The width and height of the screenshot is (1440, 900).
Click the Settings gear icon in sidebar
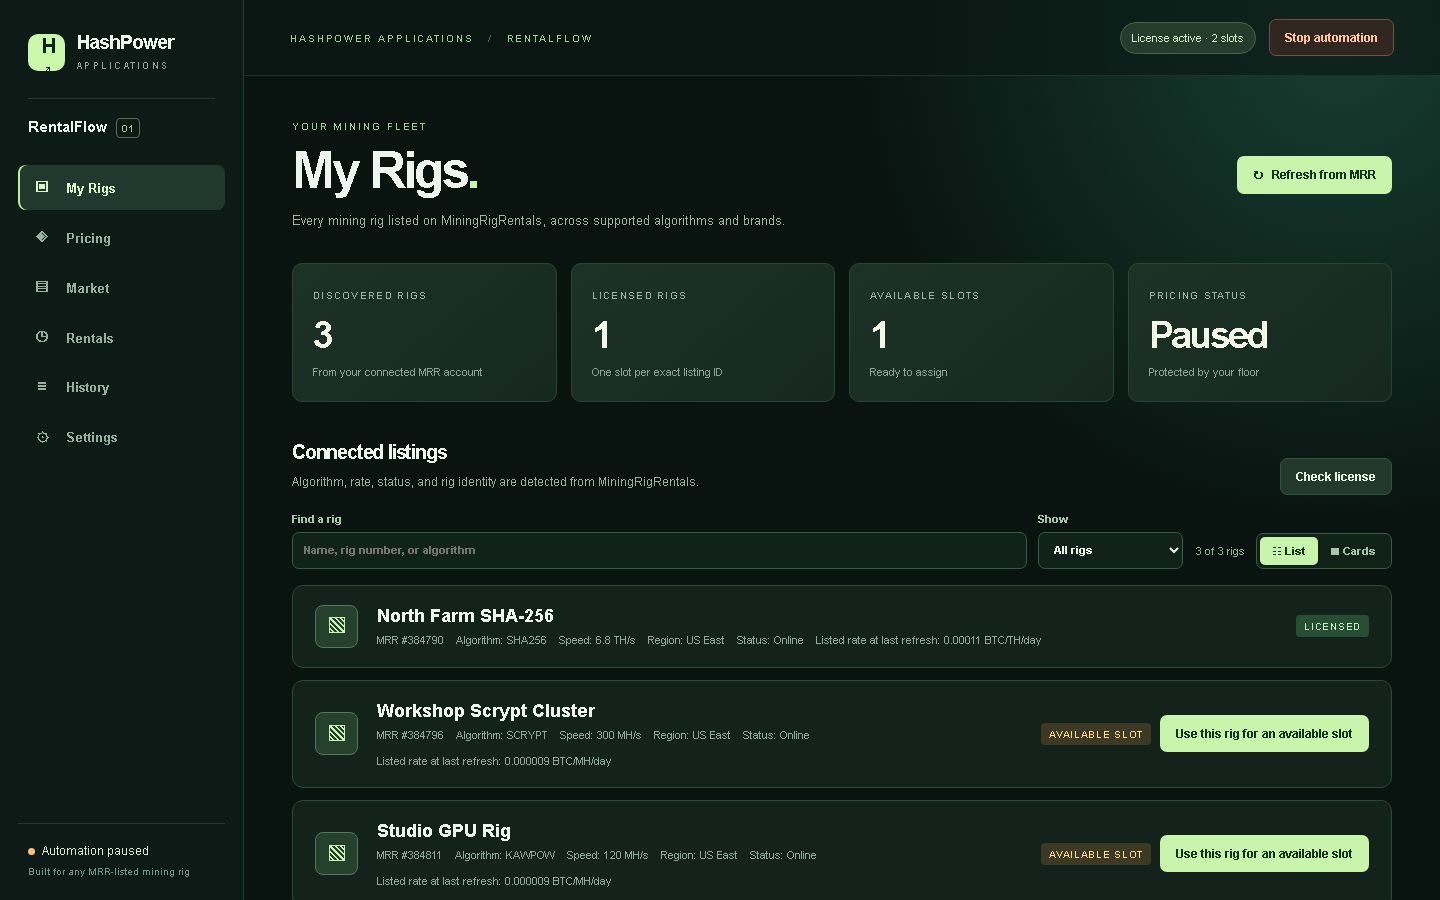point(42,437)
